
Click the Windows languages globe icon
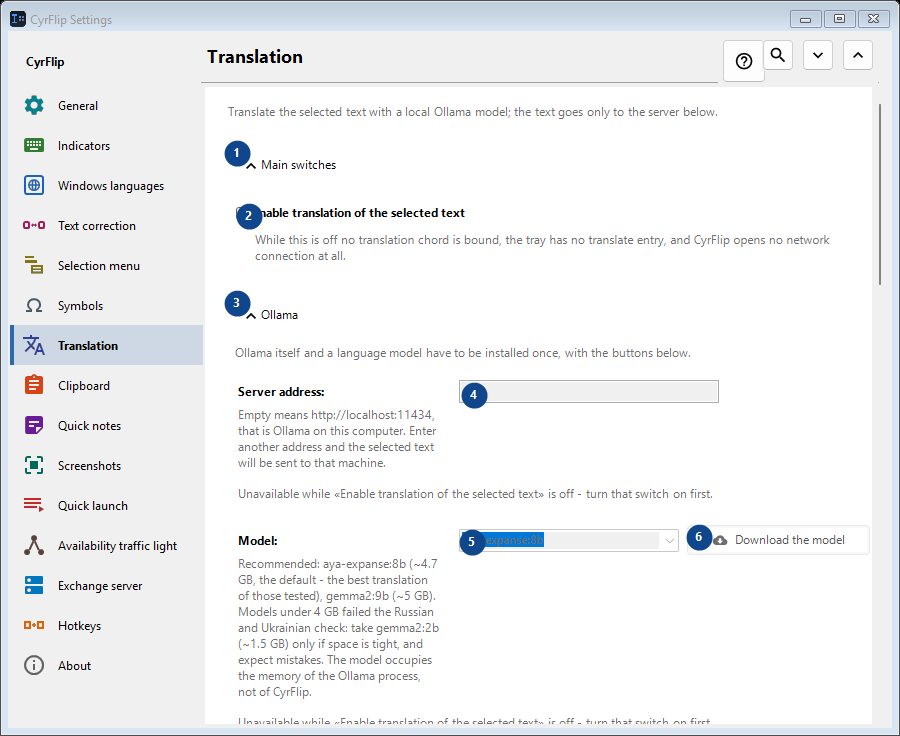point(34,185)
